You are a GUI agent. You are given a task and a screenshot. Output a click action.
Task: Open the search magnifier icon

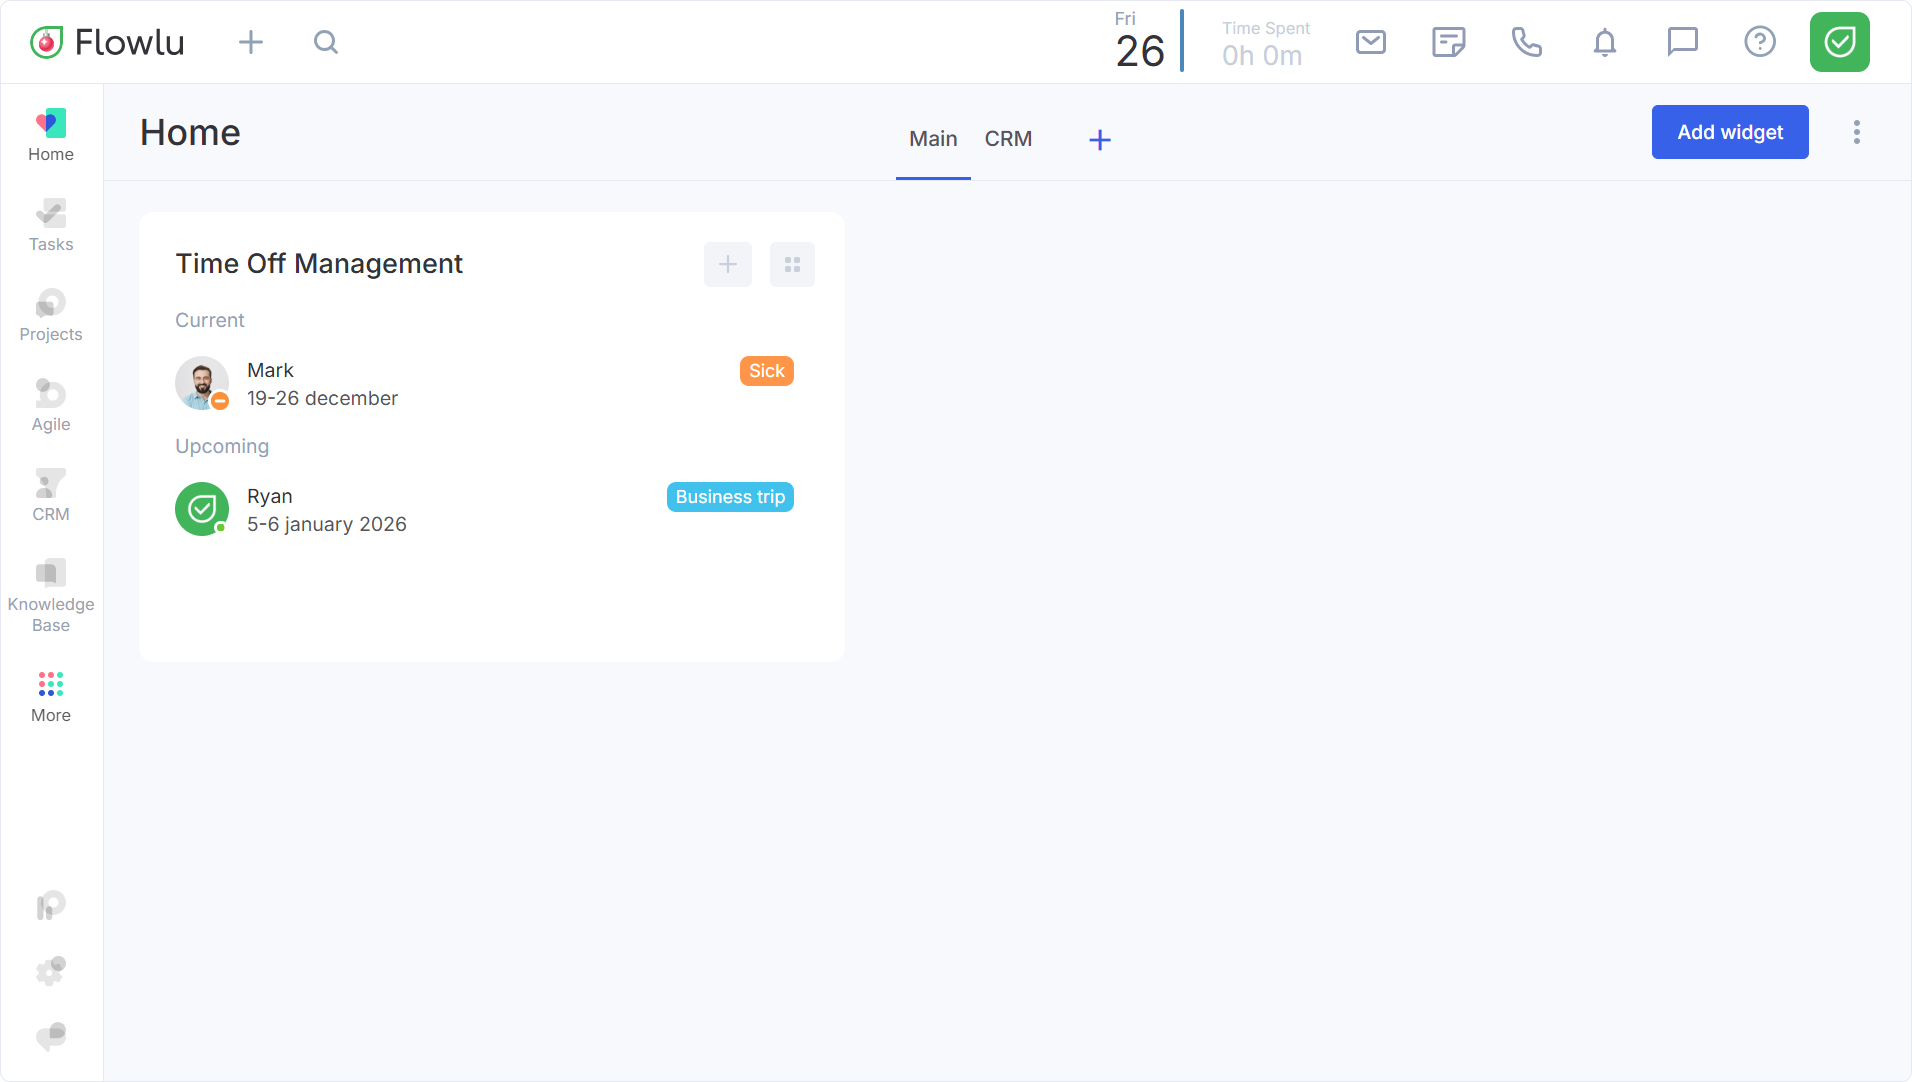point(325,42)
